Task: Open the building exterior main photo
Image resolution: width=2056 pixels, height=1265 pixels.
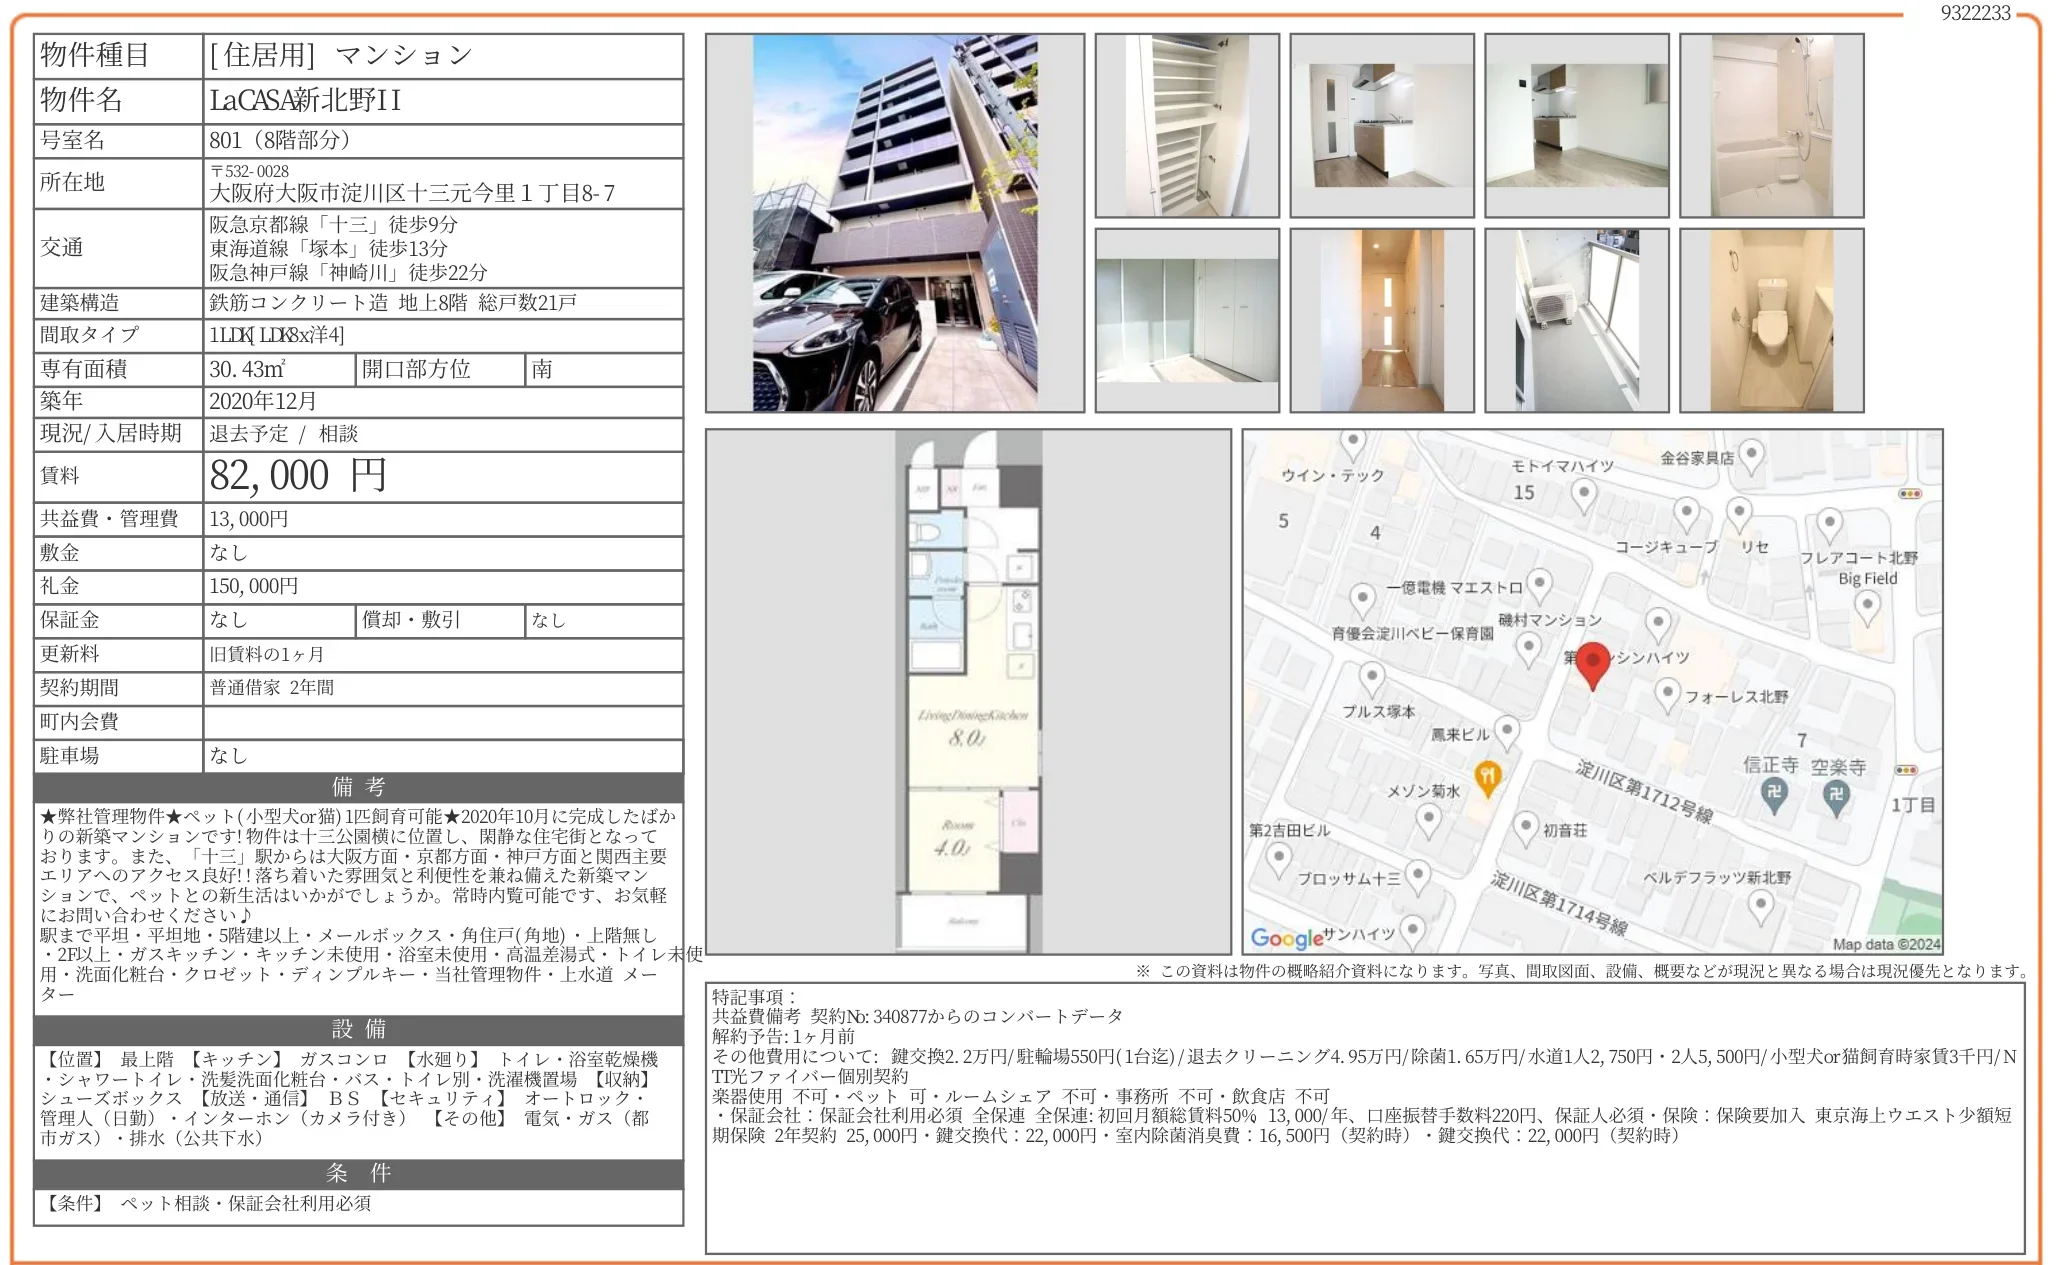Action: 894,222
